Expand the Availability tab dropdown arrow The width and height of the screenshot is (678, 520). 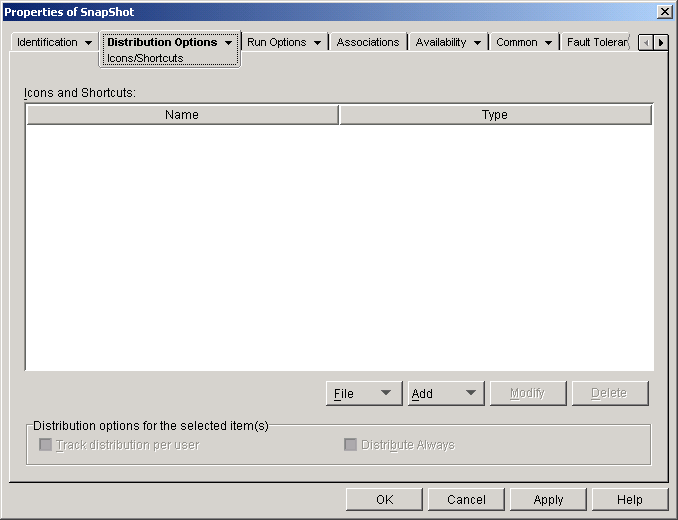coord(477,43)
